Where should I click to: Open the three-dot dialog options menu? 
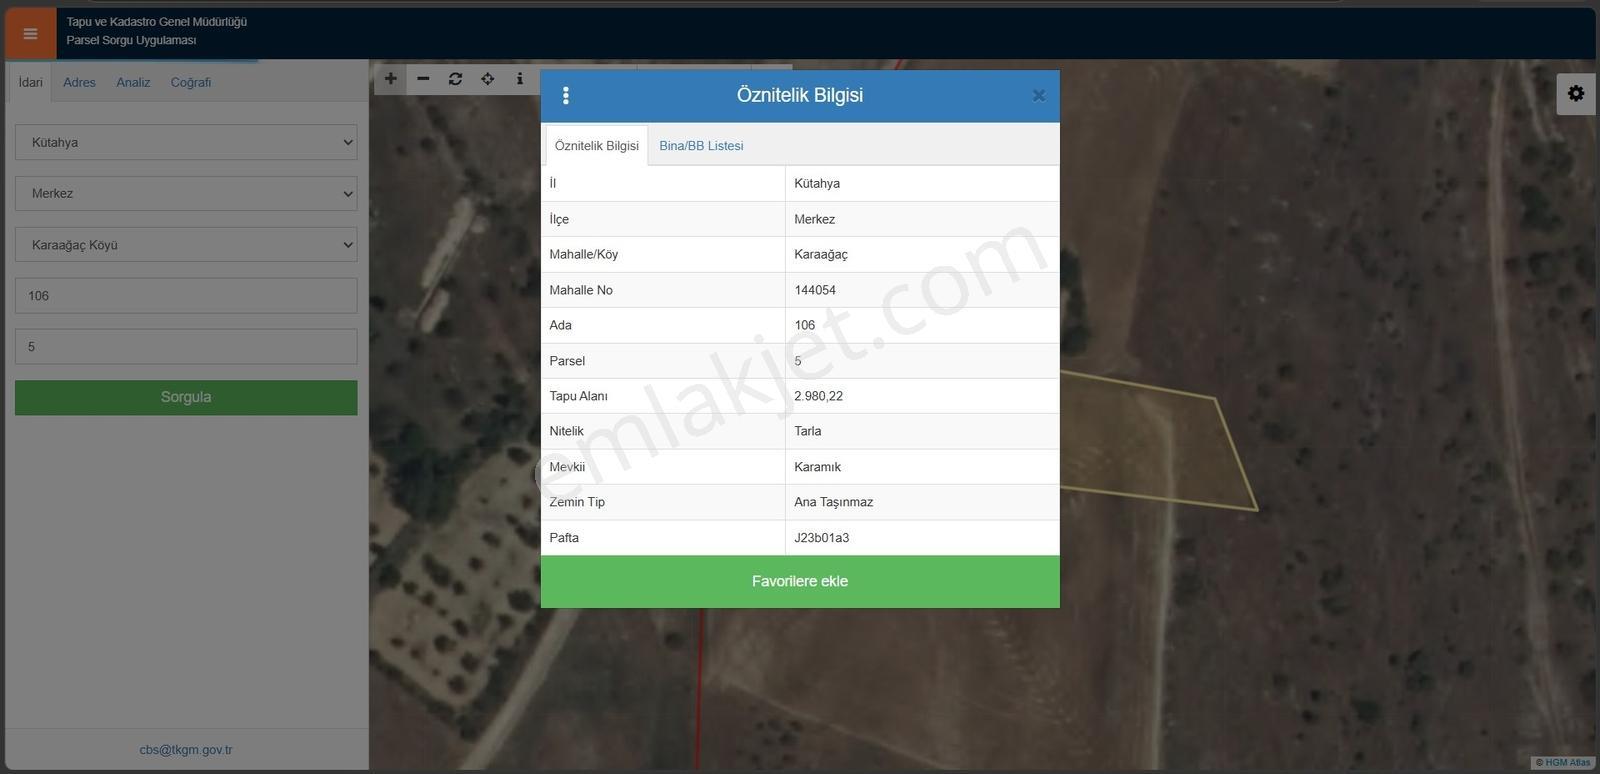tap(566, 96)
